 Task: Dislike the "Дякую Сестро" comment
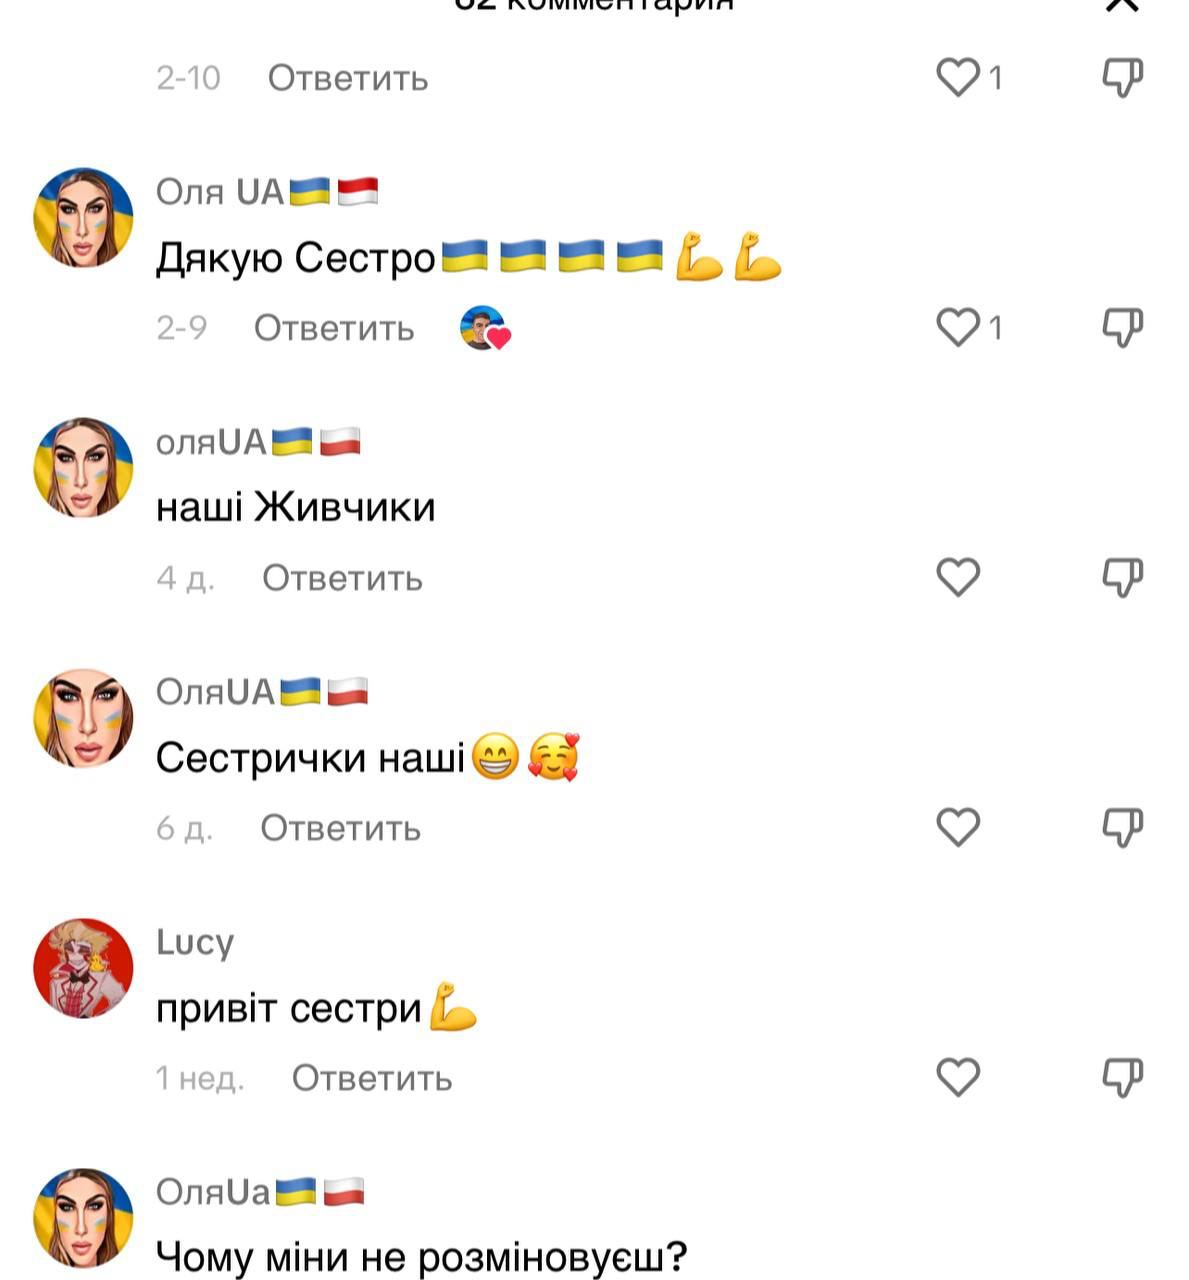tap(1122, 327)
